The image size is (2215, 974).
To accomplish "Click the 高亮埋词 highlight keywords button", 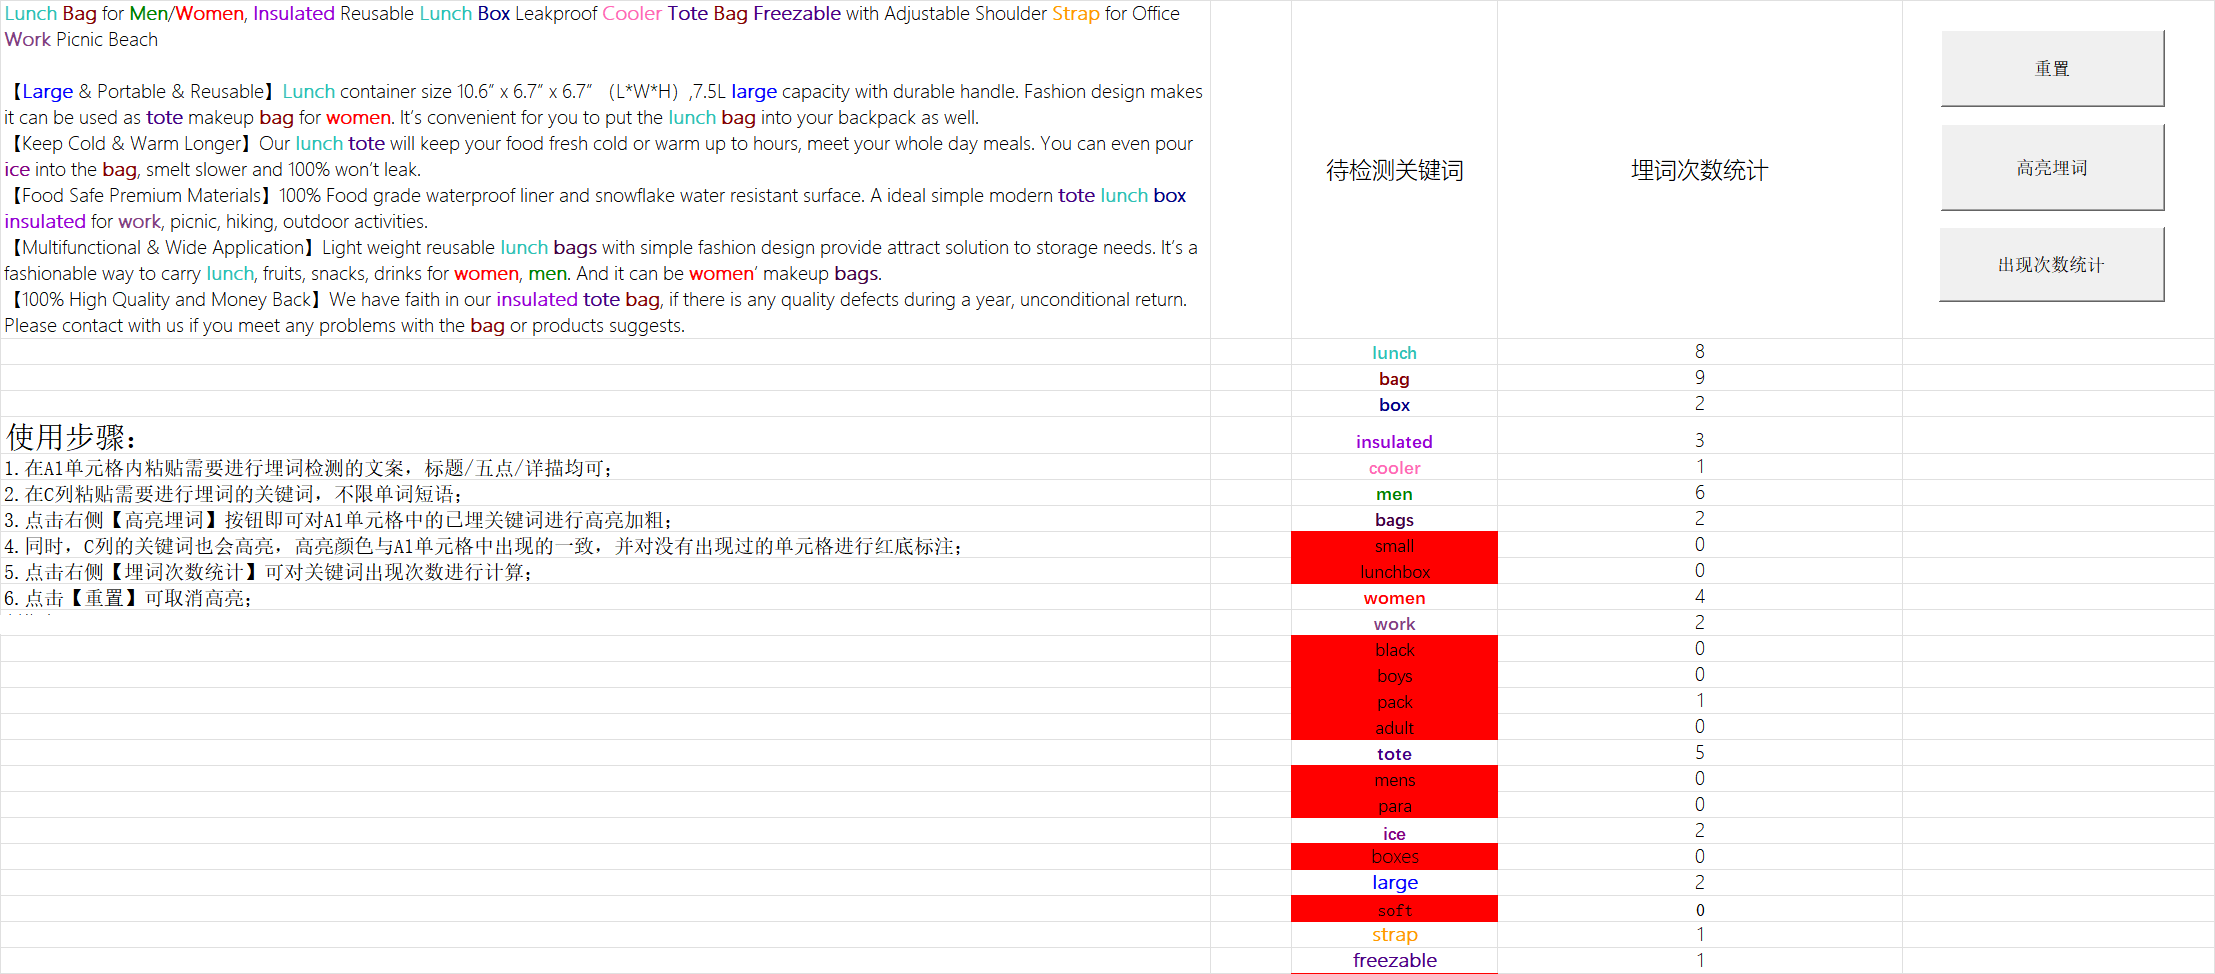I will [x=2052, y=166].
